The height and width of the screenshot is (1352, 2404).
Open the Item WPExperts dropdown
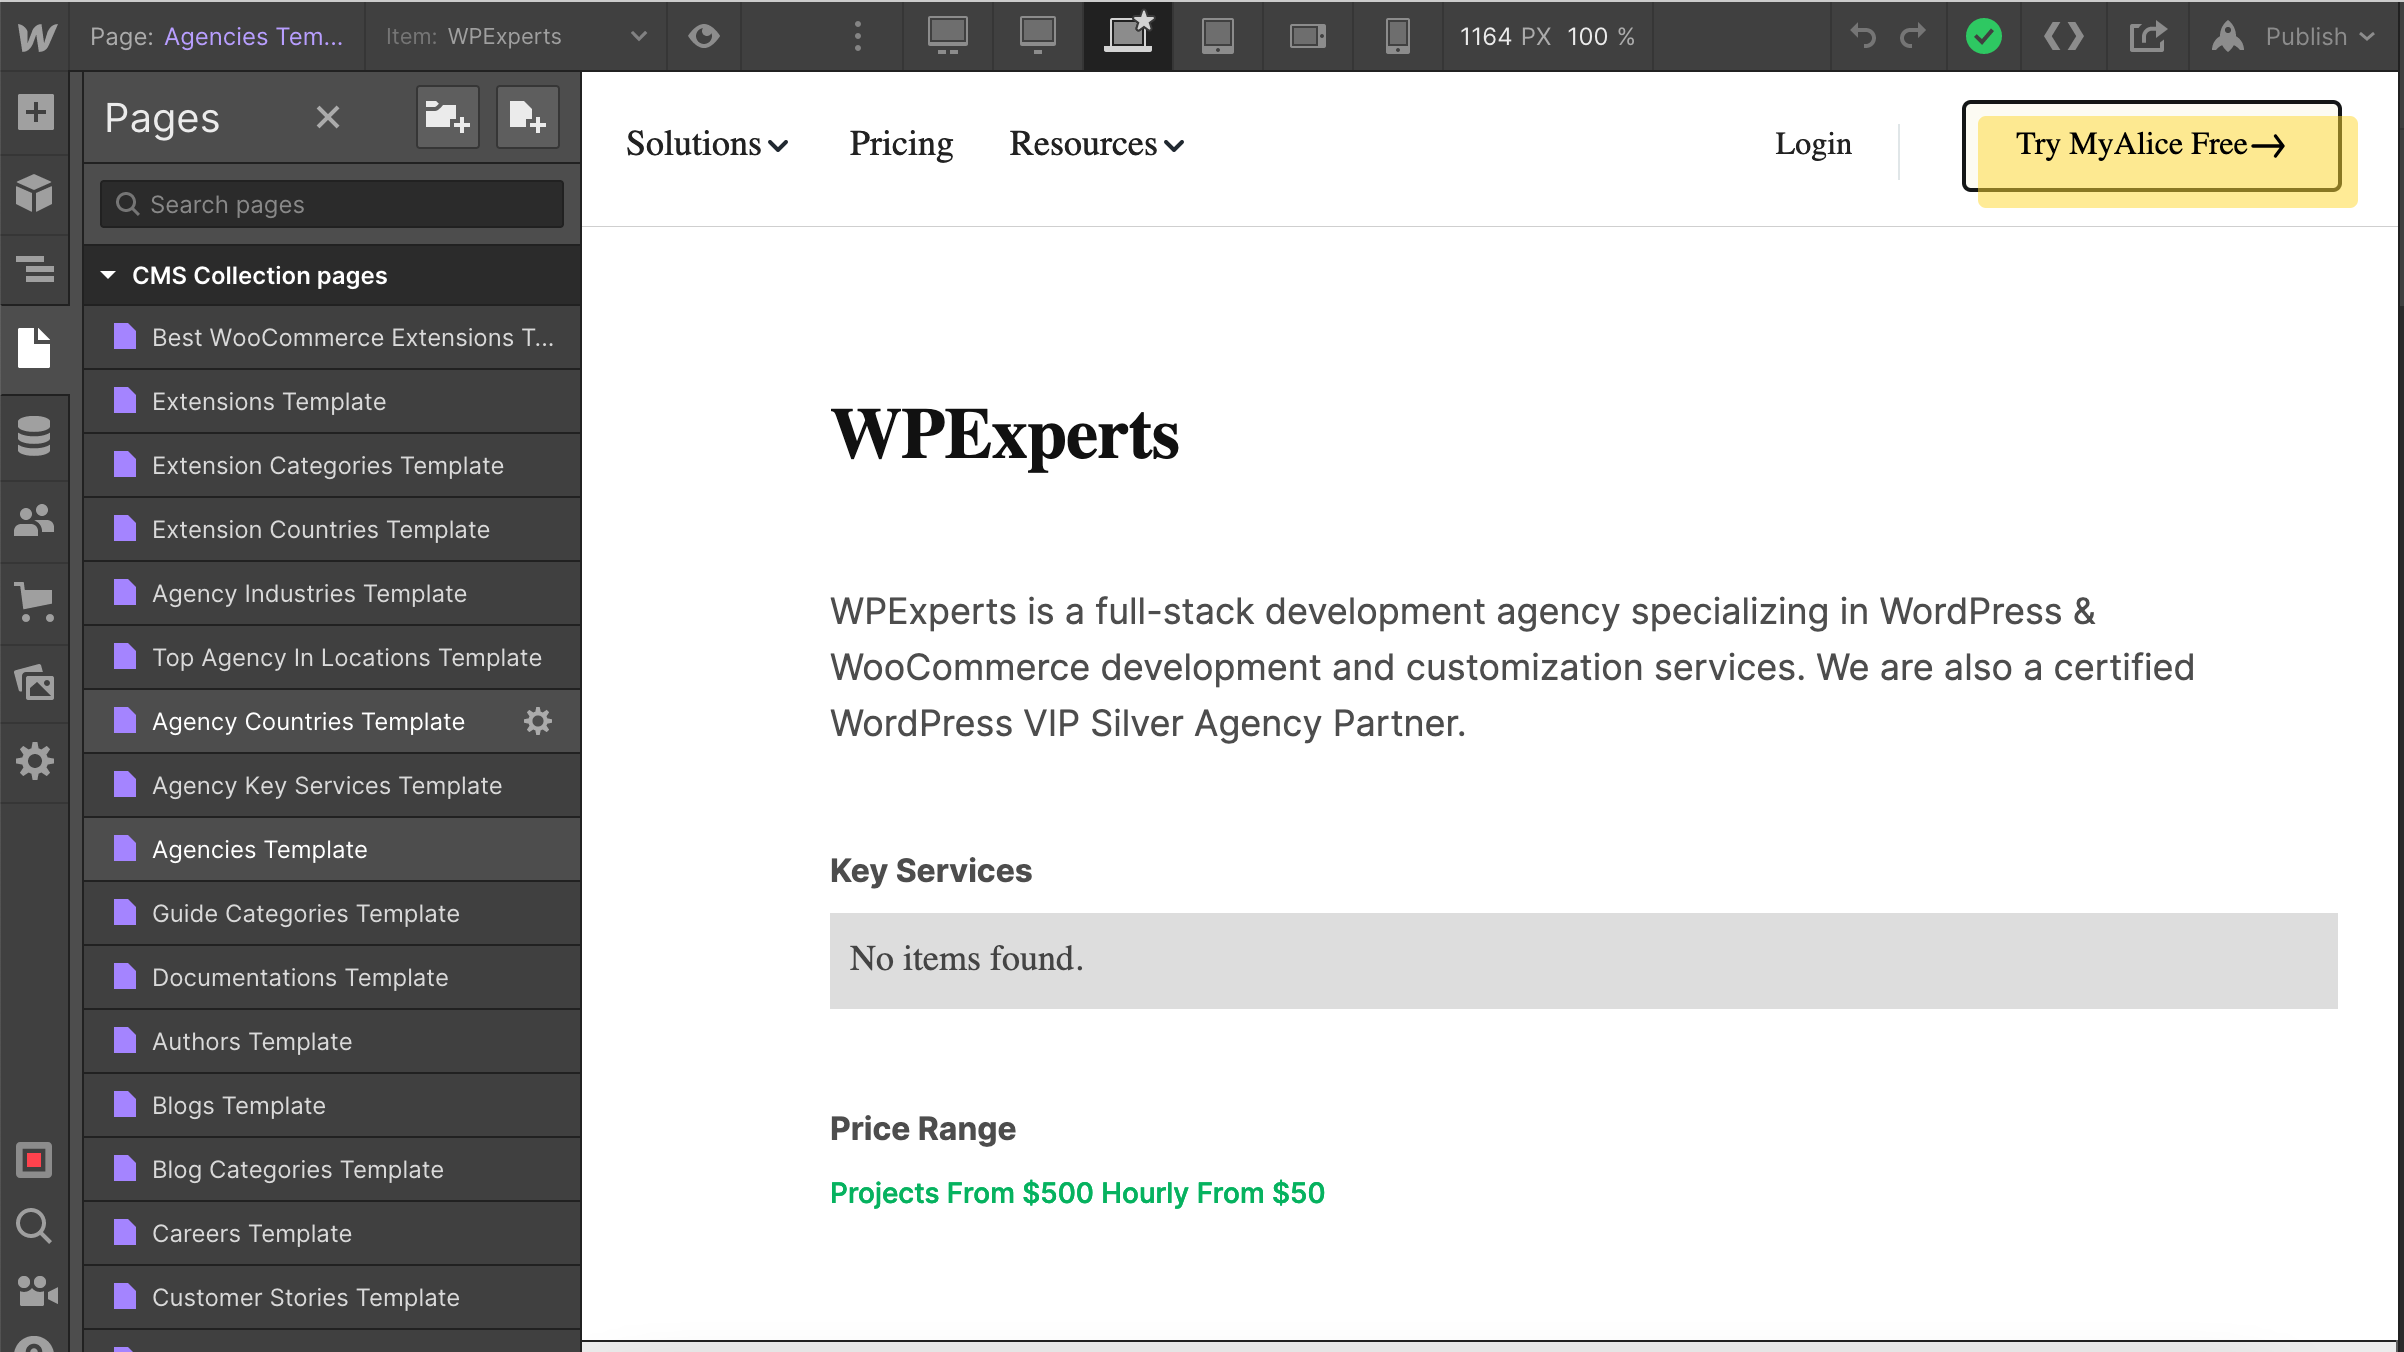point(516,37)
